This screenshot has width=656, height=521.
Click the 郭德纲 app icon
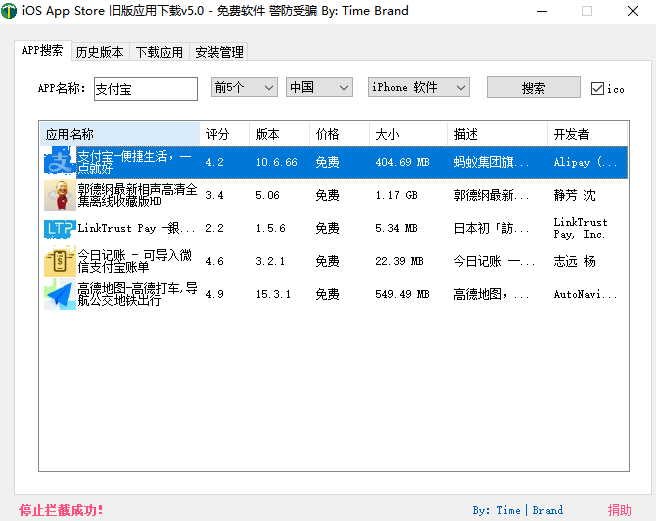[59, 195]
